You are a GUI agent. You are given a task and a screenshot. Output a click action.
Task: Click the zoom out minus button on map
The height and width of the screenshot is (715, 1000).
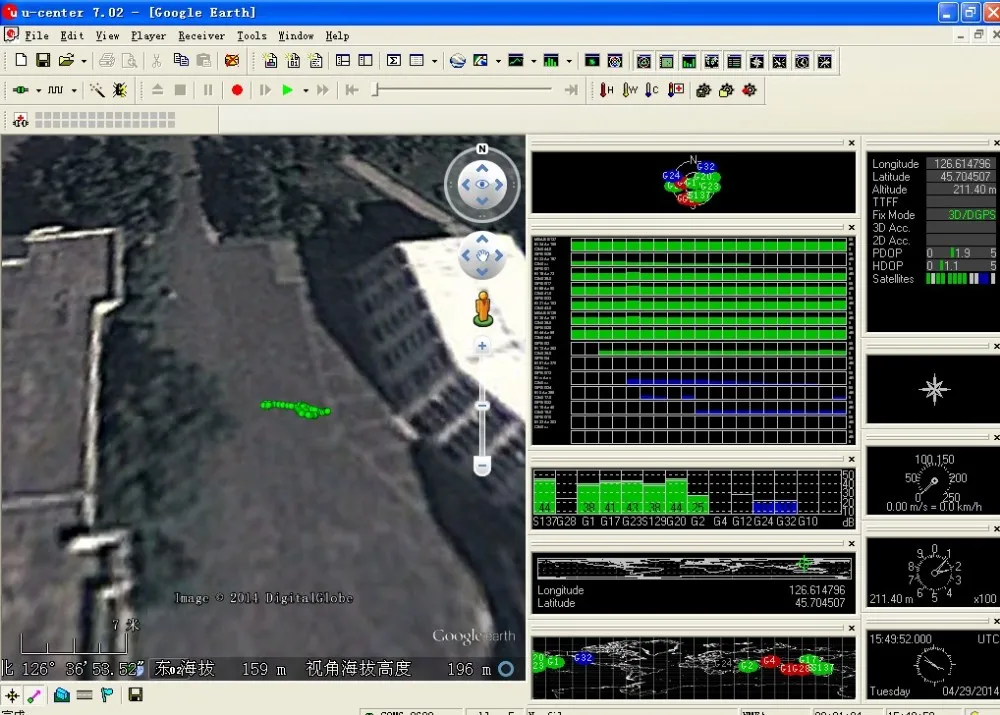[x=482, y=465]
